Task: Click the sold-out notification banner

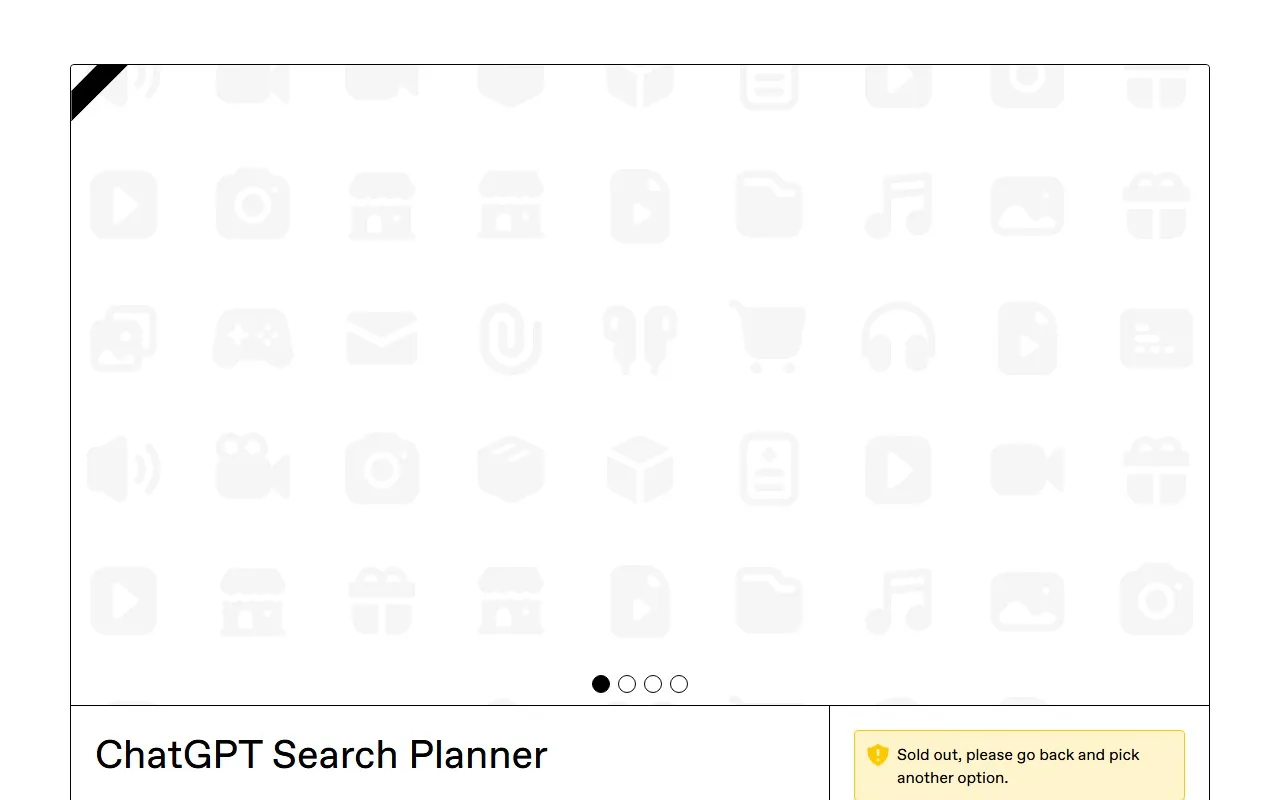Action: pyautogui.click(x=1018, y=764)
